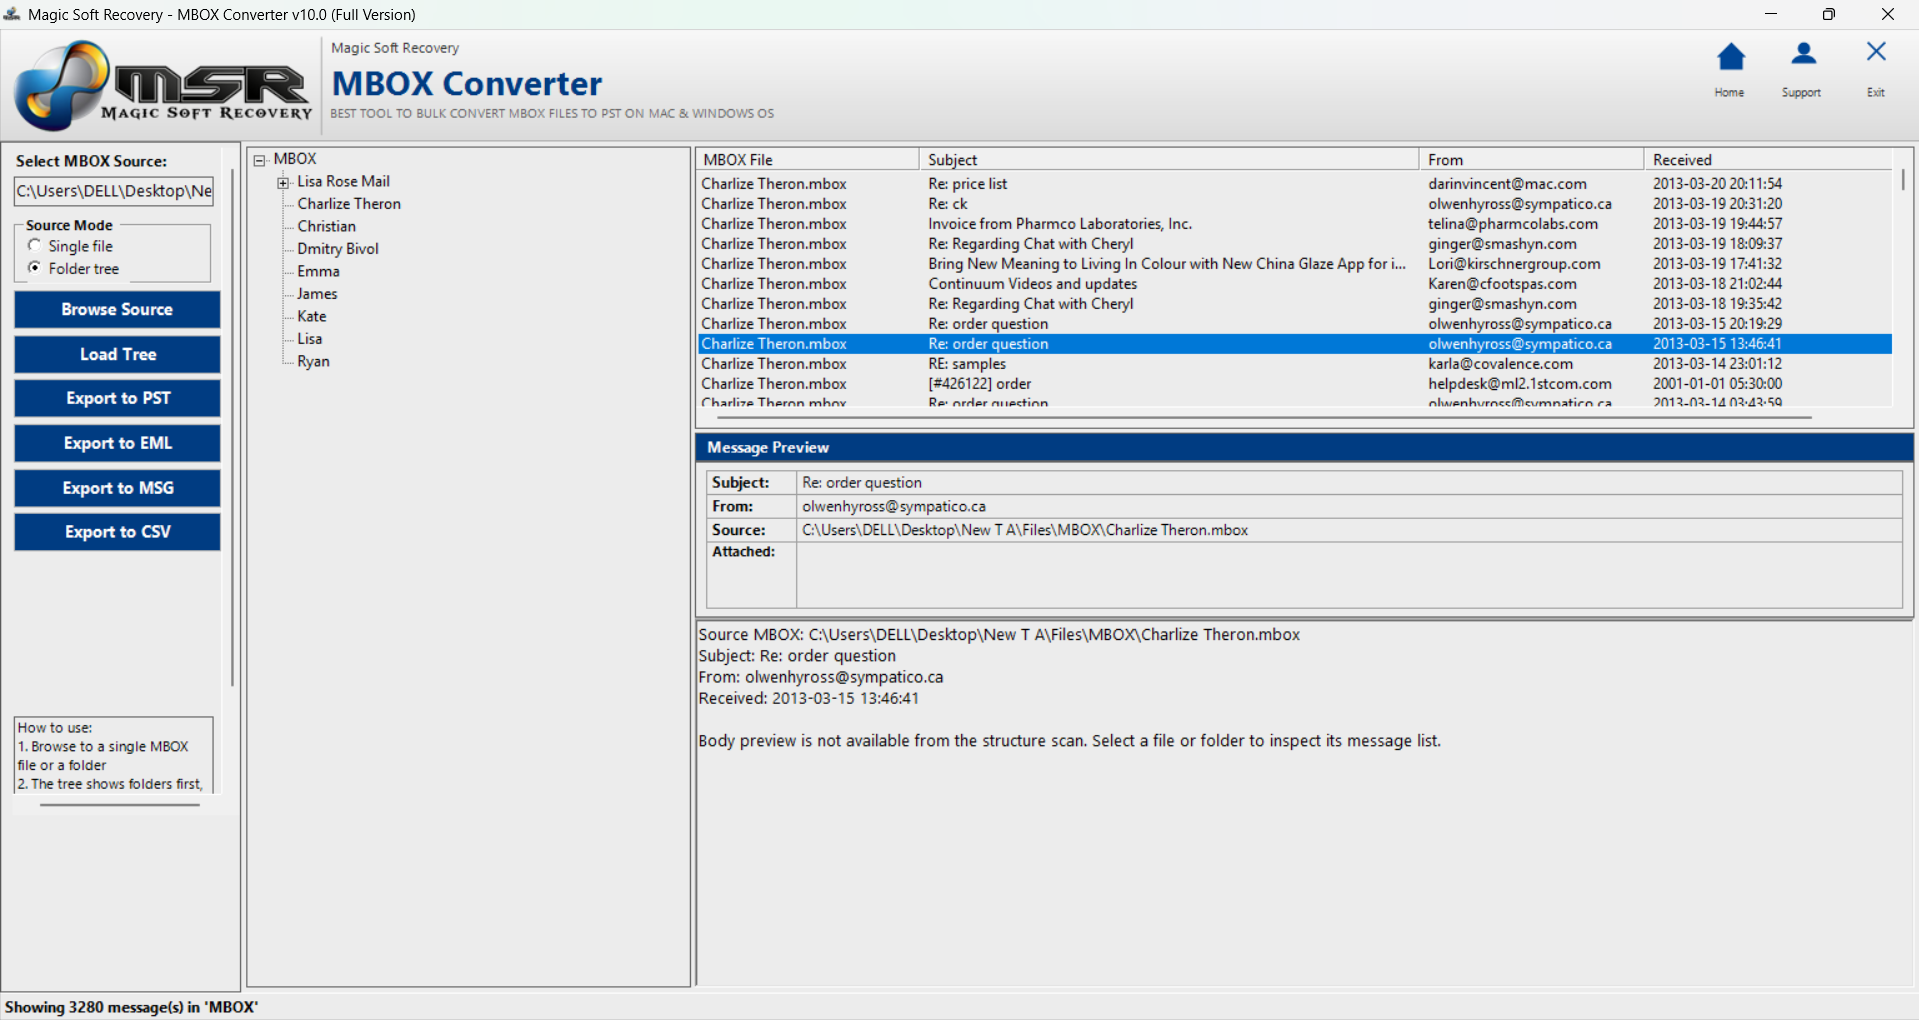1919x1020 pixels.
Task: Select Kate in folder tree
Action: click(311, 316)
